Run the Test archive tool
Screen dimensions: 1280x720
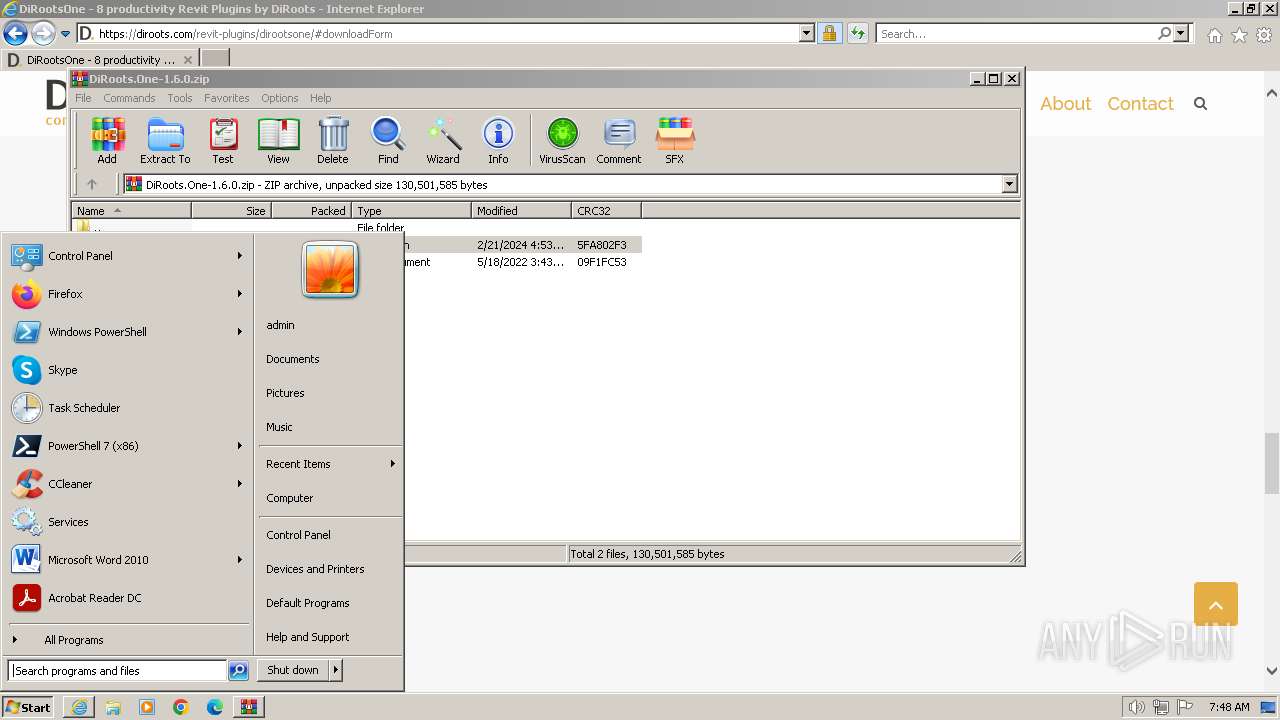[x=223, y=140]
